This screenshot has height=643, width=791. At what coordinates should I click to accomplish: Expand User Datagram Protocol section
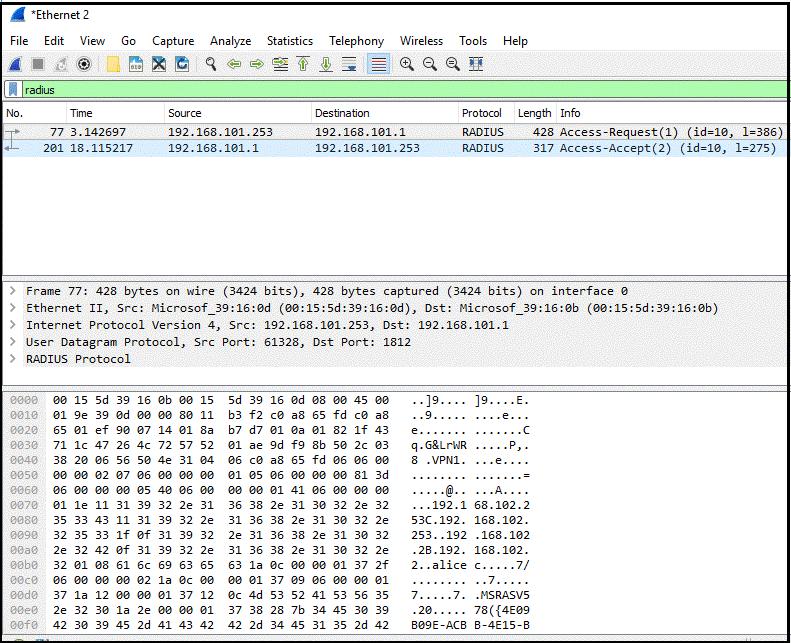click(x=13, y=342)
